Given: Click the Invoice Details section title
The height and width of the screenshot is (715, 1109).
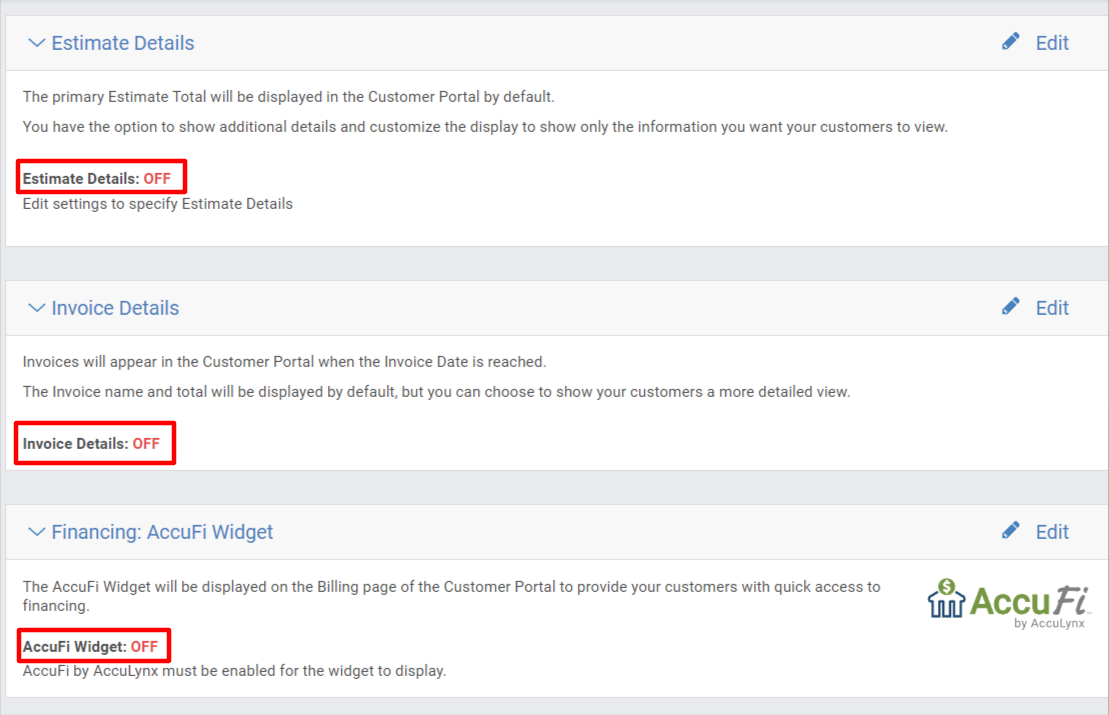Looking at the screenshot, I should point(115,308).
